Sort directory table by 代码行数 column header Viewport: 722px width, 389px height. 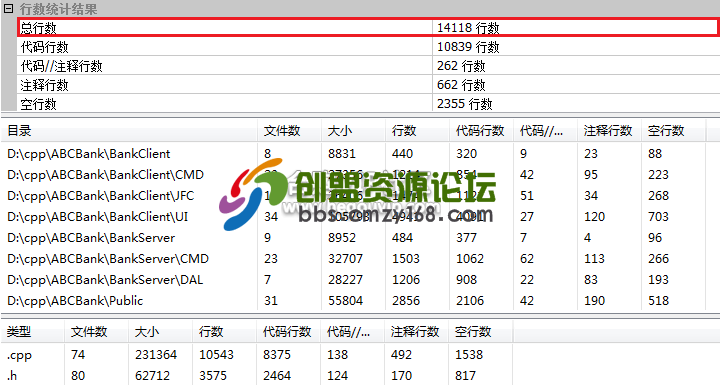tap(481, 131)
